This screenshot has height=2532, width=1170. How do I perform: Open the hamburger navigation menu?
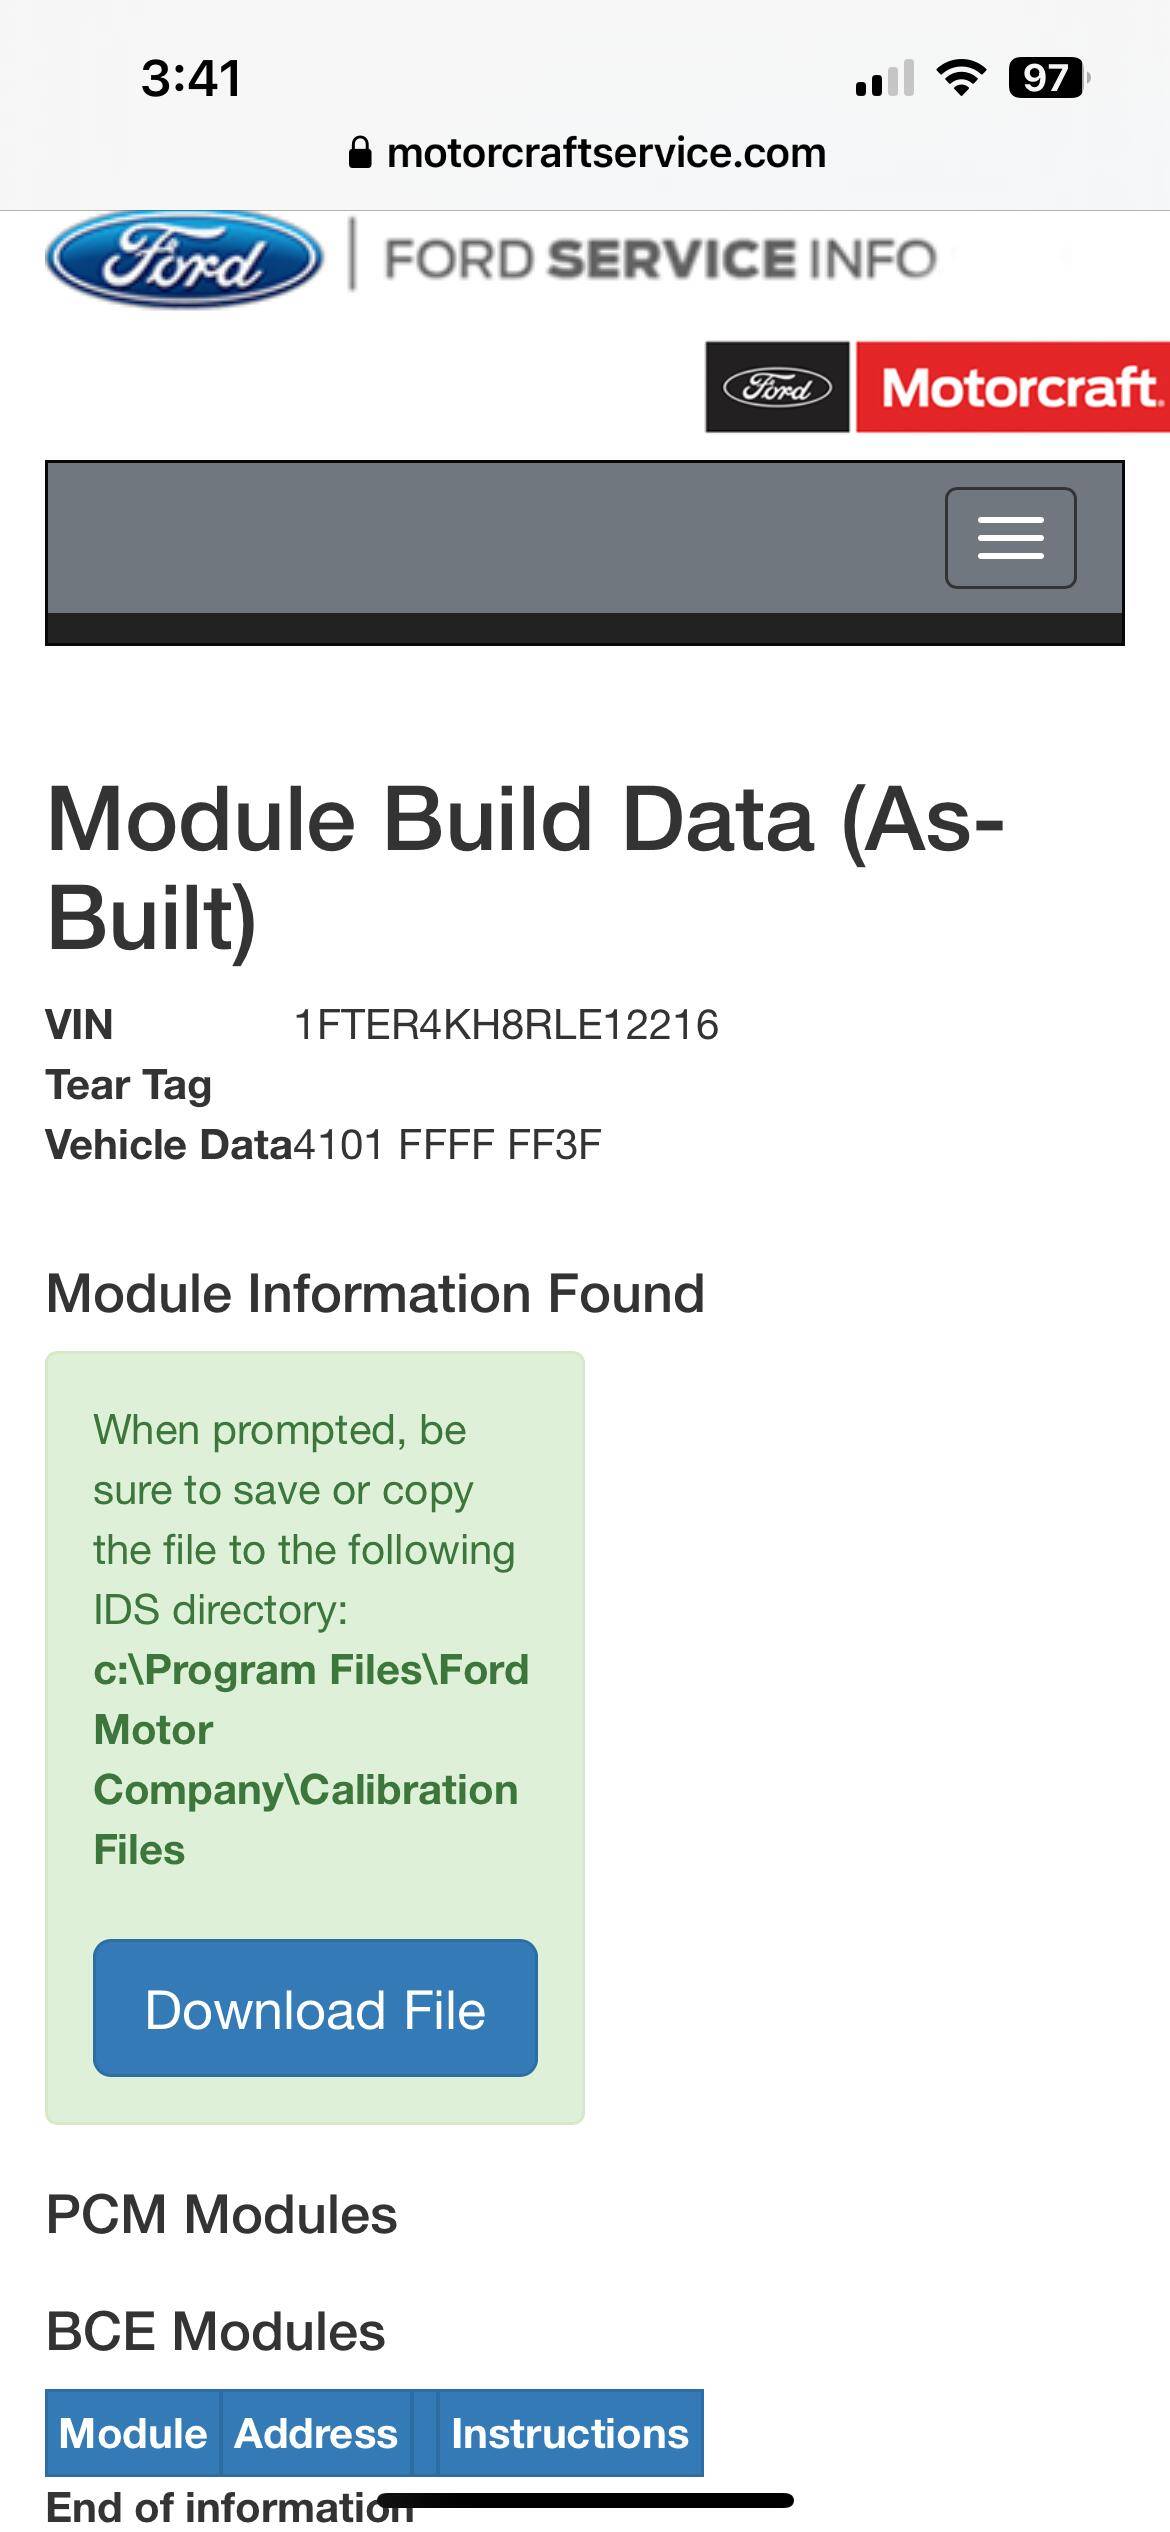coord(1010,538)
